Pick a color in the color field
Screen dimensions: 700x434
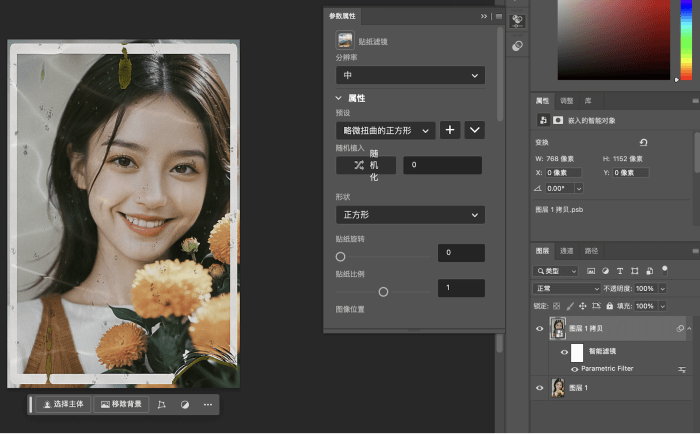(614, 39)
